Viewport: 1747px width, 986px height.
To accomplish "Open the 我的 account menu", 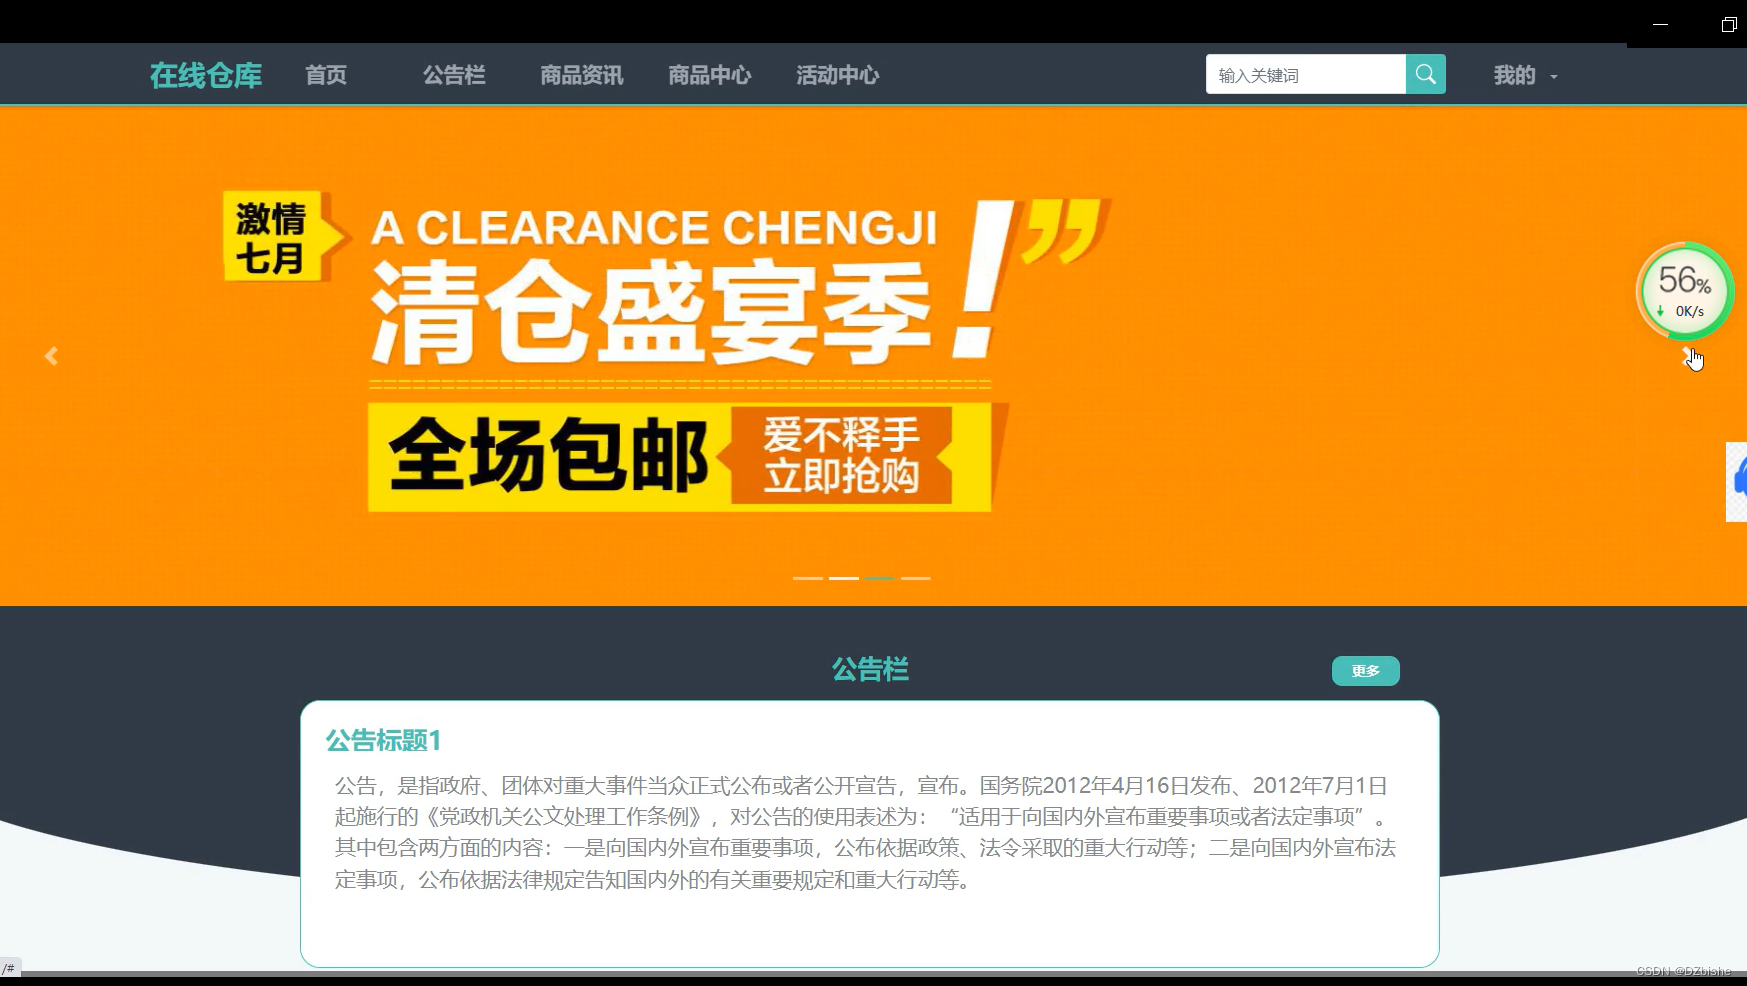I will tap(1515, 75).
